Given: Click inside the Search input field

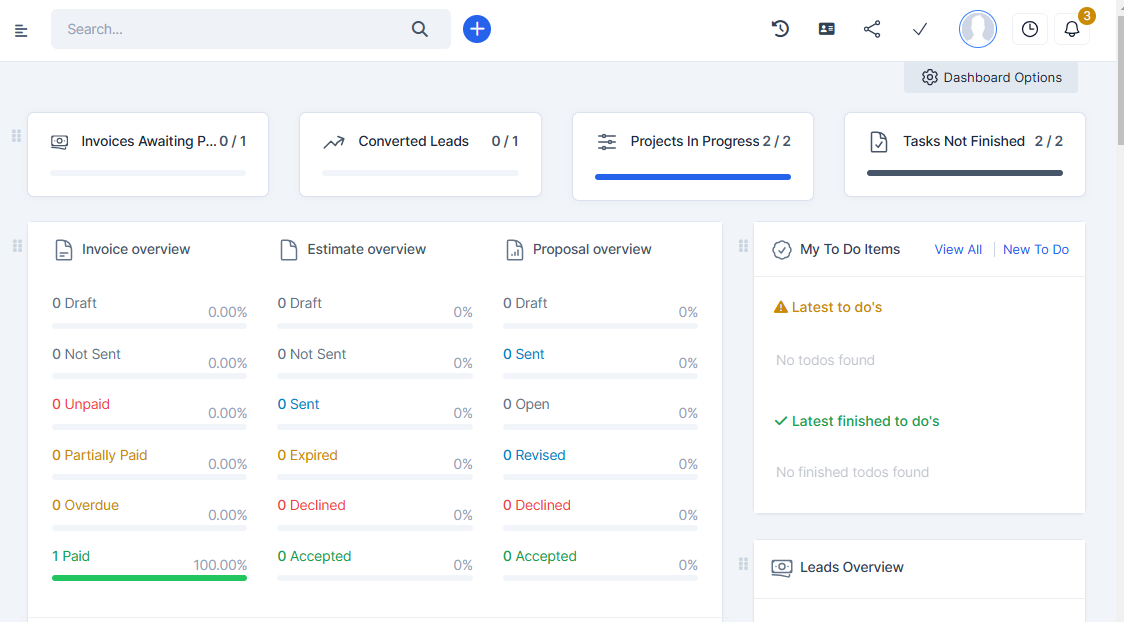Looking at the screenshot, I should (x=230, y=29).
